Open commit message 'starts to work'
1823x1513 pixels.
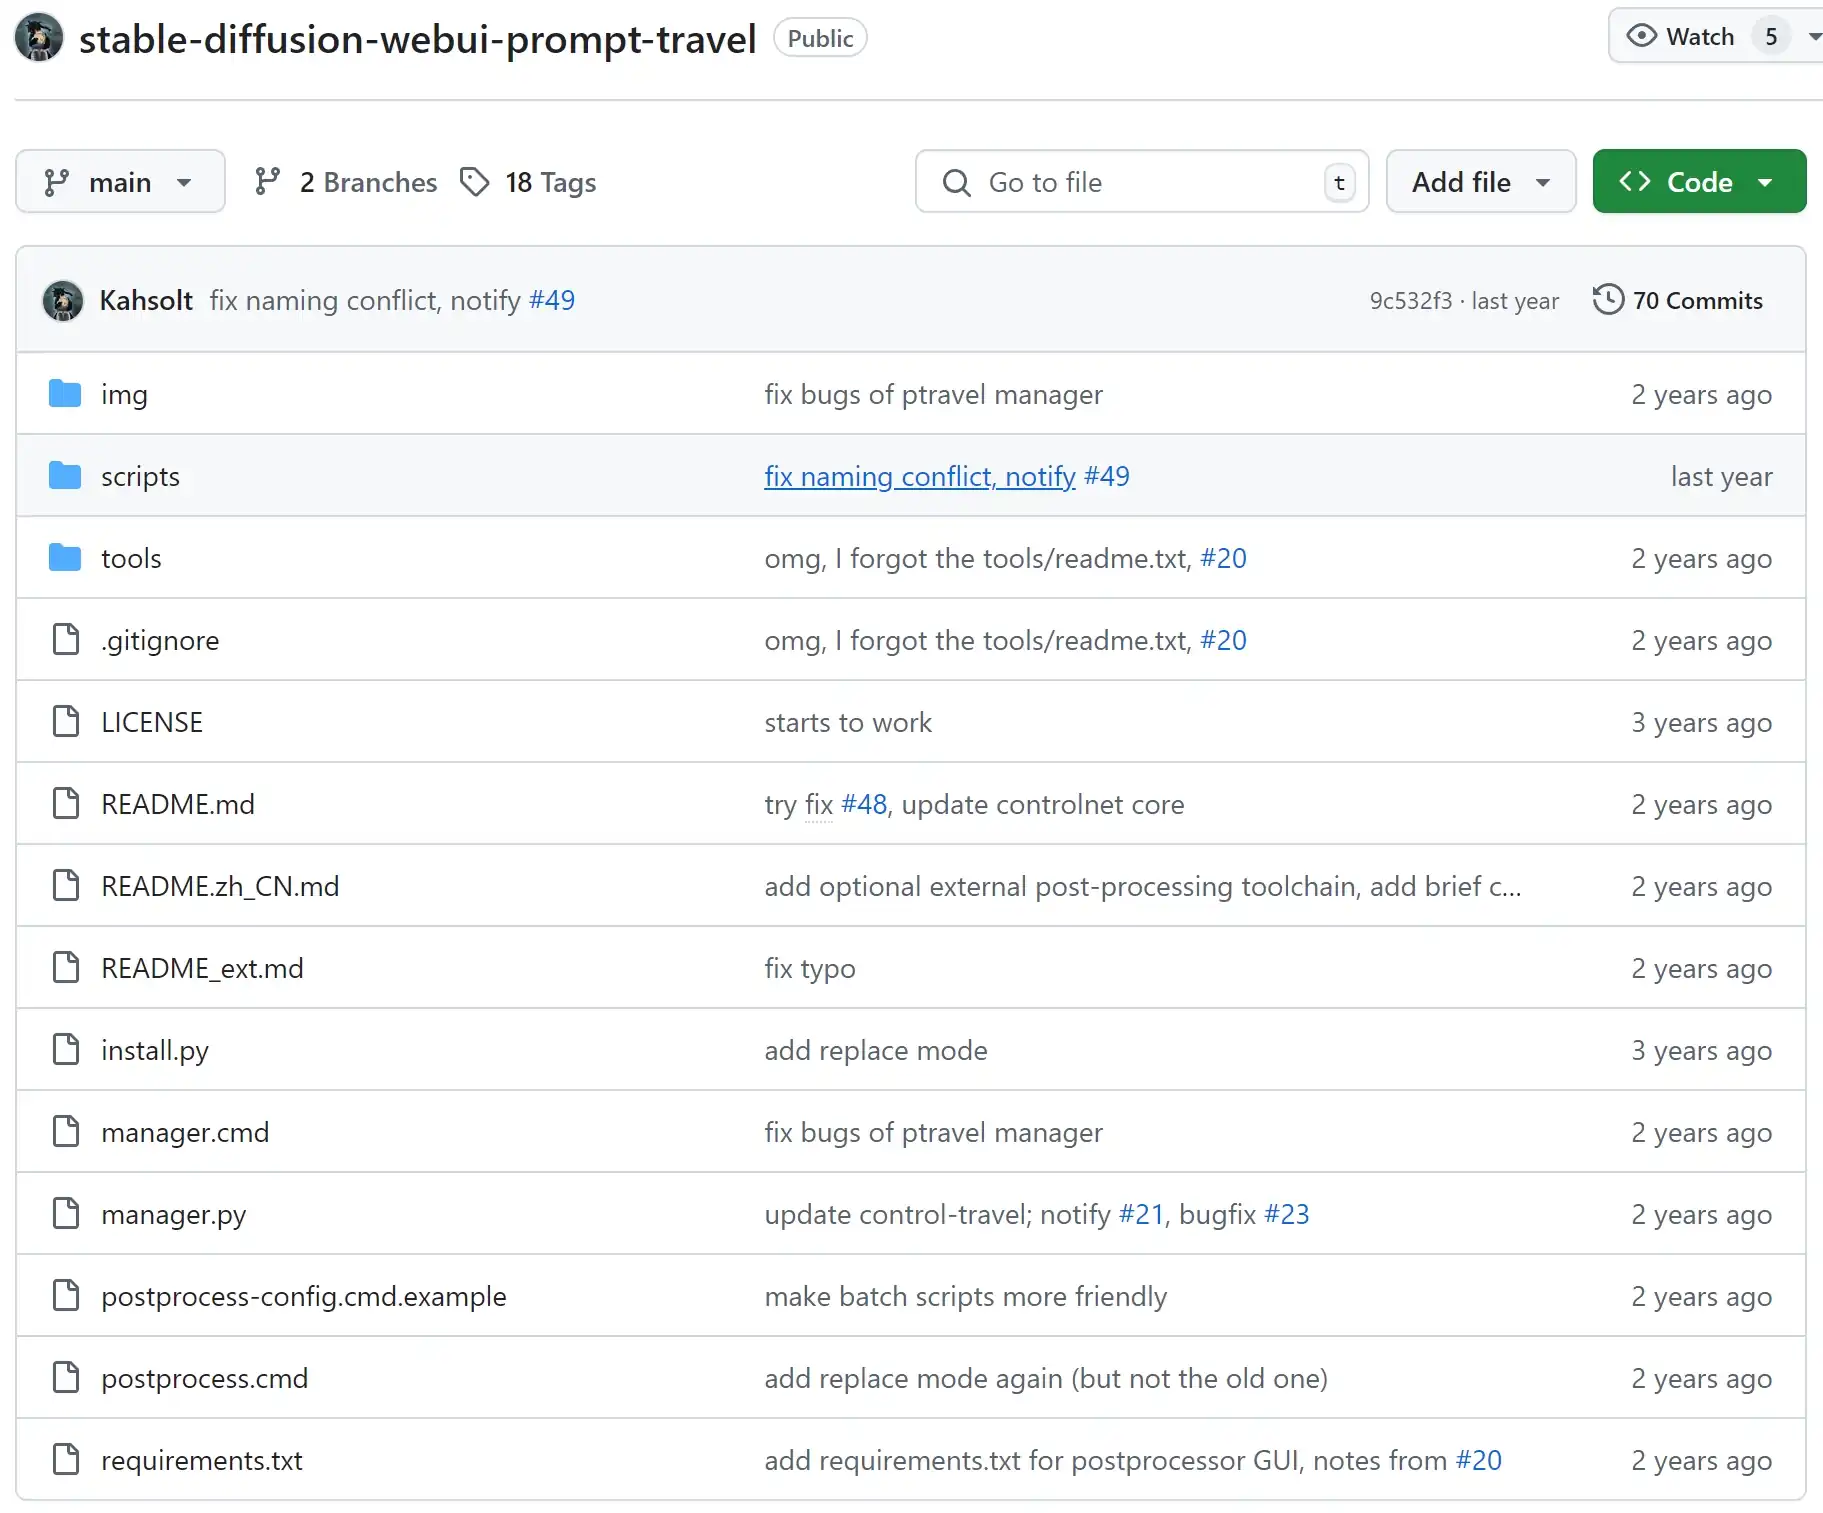click(848, 722)
